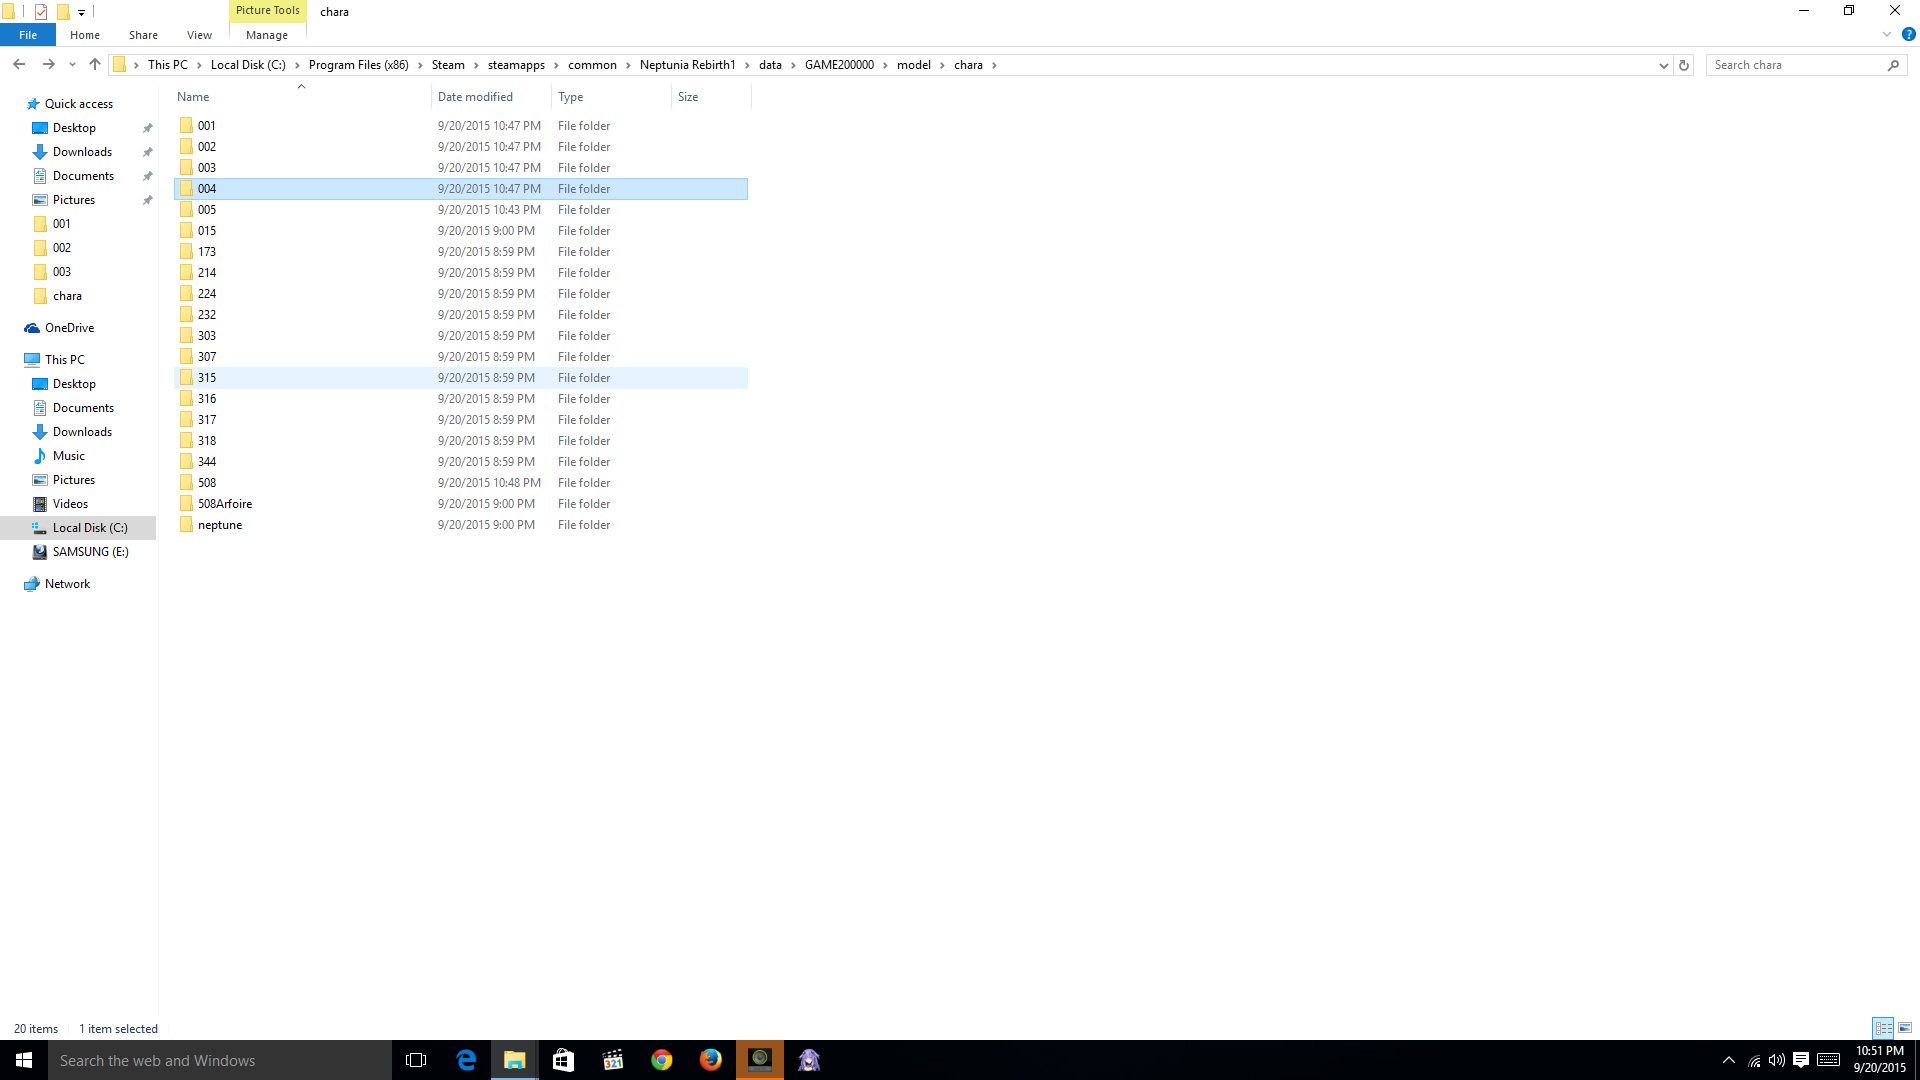Open Windows Store from taskbar
The width and height of the screenshot is (1920, 1080).
coord(563,1060)
